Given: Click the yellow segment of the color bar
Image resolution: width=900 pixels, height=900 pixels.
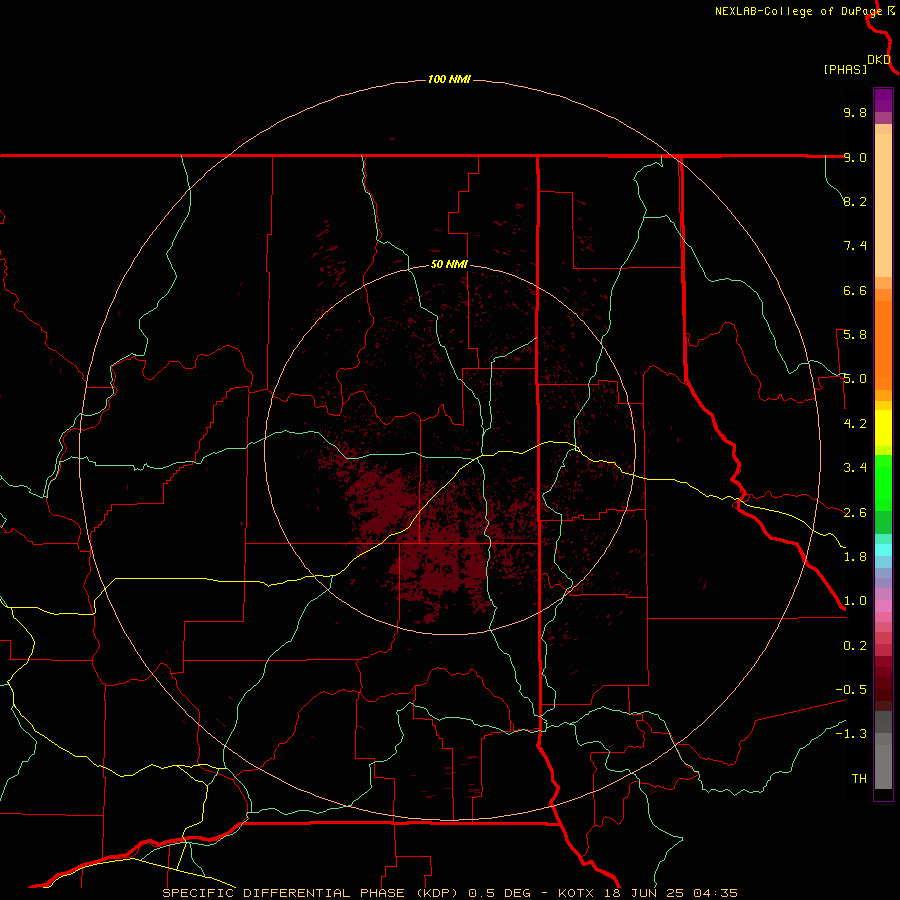Looking at the screenshot, I should (x=883, y=428).
